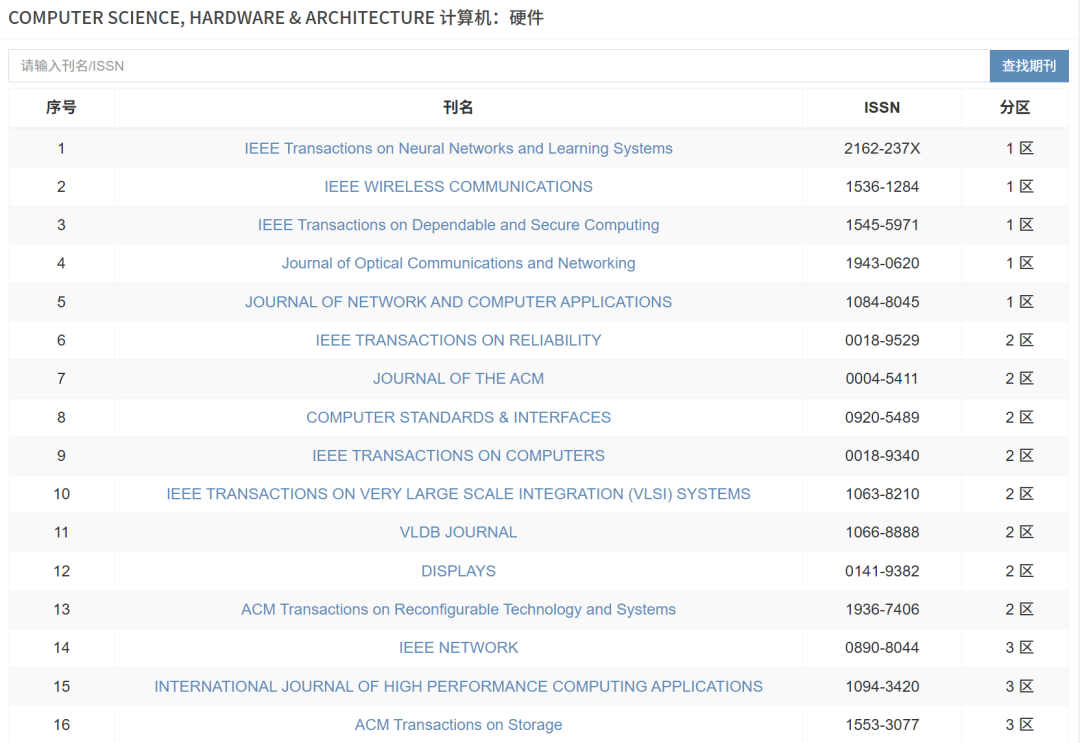
Task: Select ISSN value 0890-8044
Action: pos(882,647)
